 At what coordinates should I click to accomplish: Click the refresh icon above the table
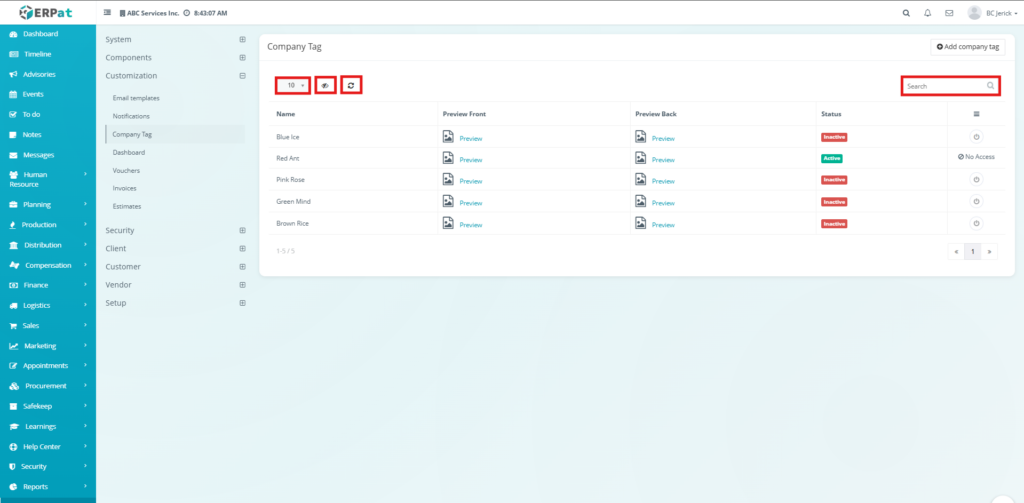point(351,86)
